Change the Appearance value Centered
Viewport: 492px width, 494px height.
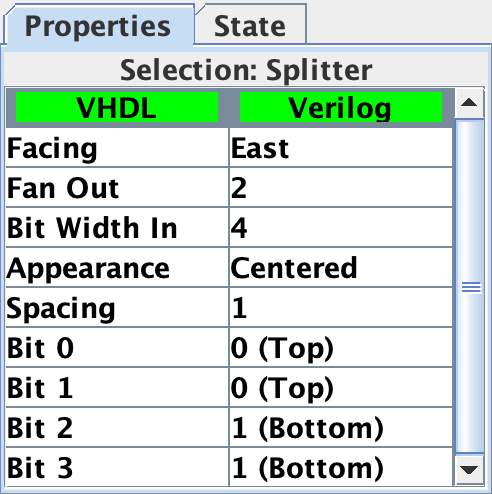(x=341, y=268)
